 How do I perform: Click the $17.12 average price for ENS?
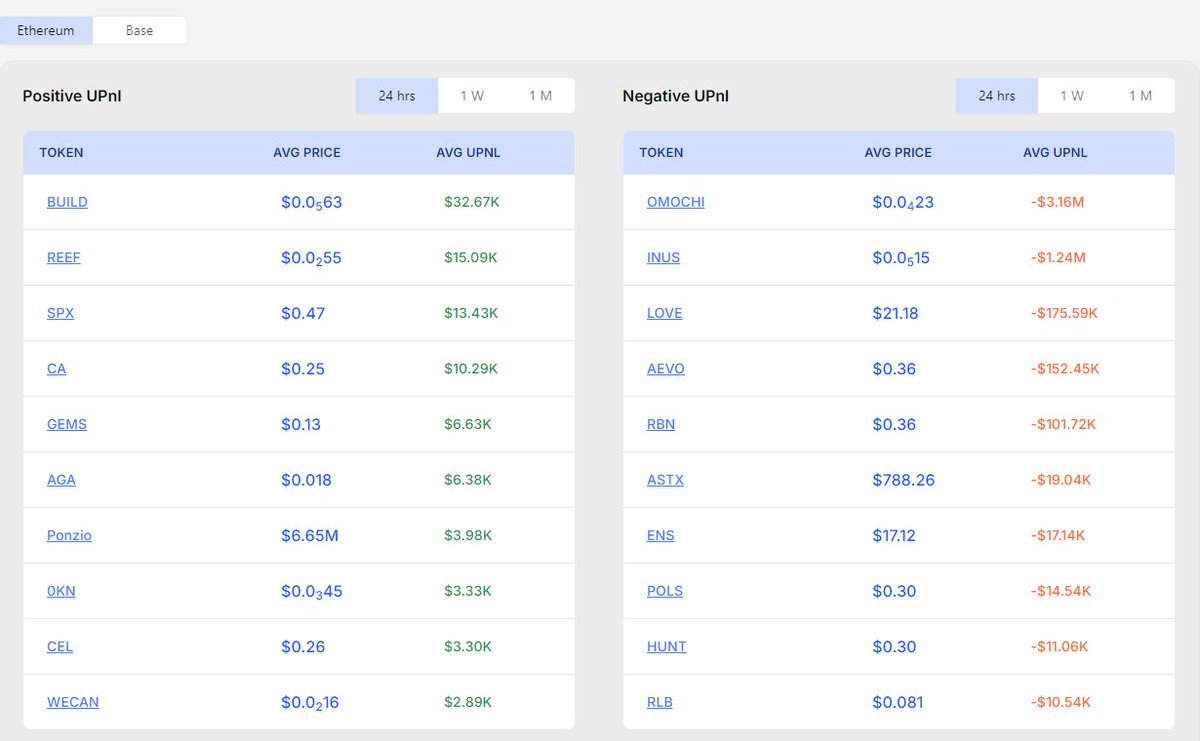(x=894, y=536)
